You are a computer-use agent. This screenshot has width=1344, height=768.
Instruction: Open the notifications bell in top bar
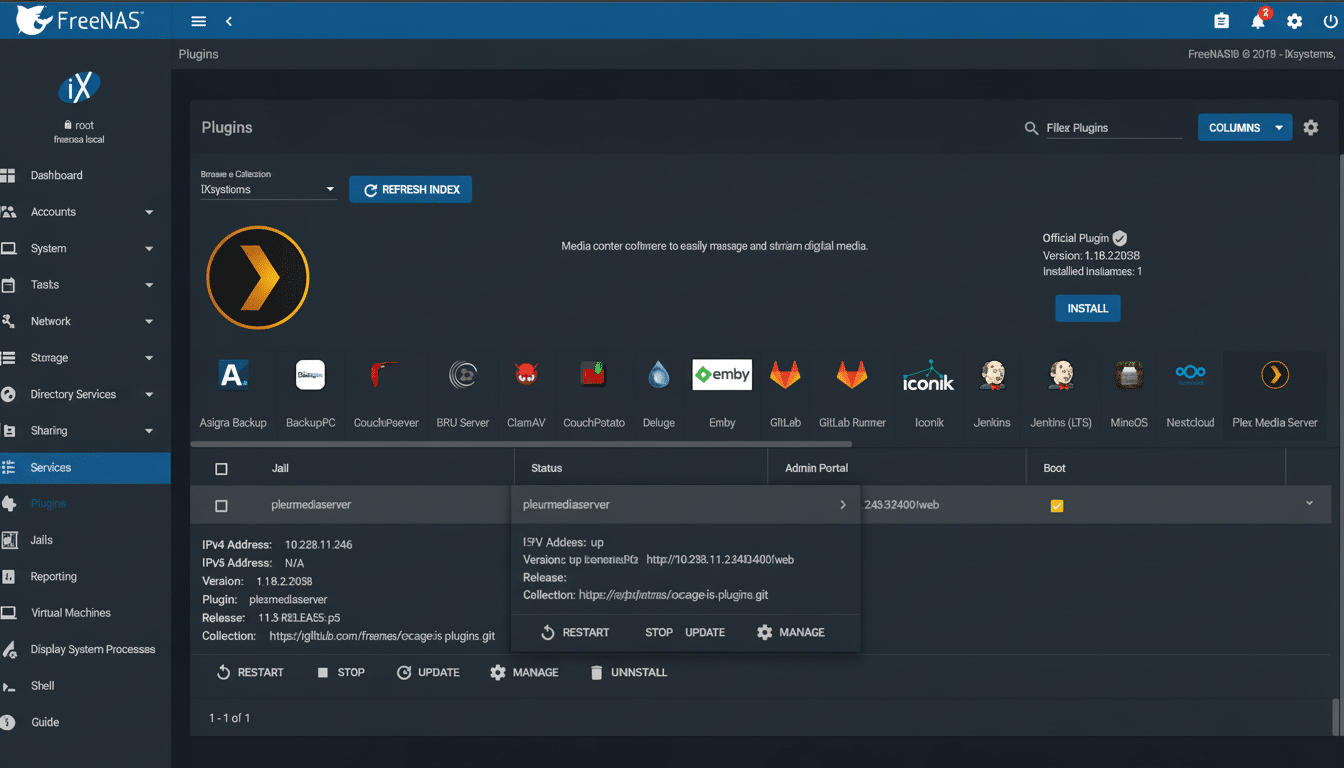[x=1258, y=20]
